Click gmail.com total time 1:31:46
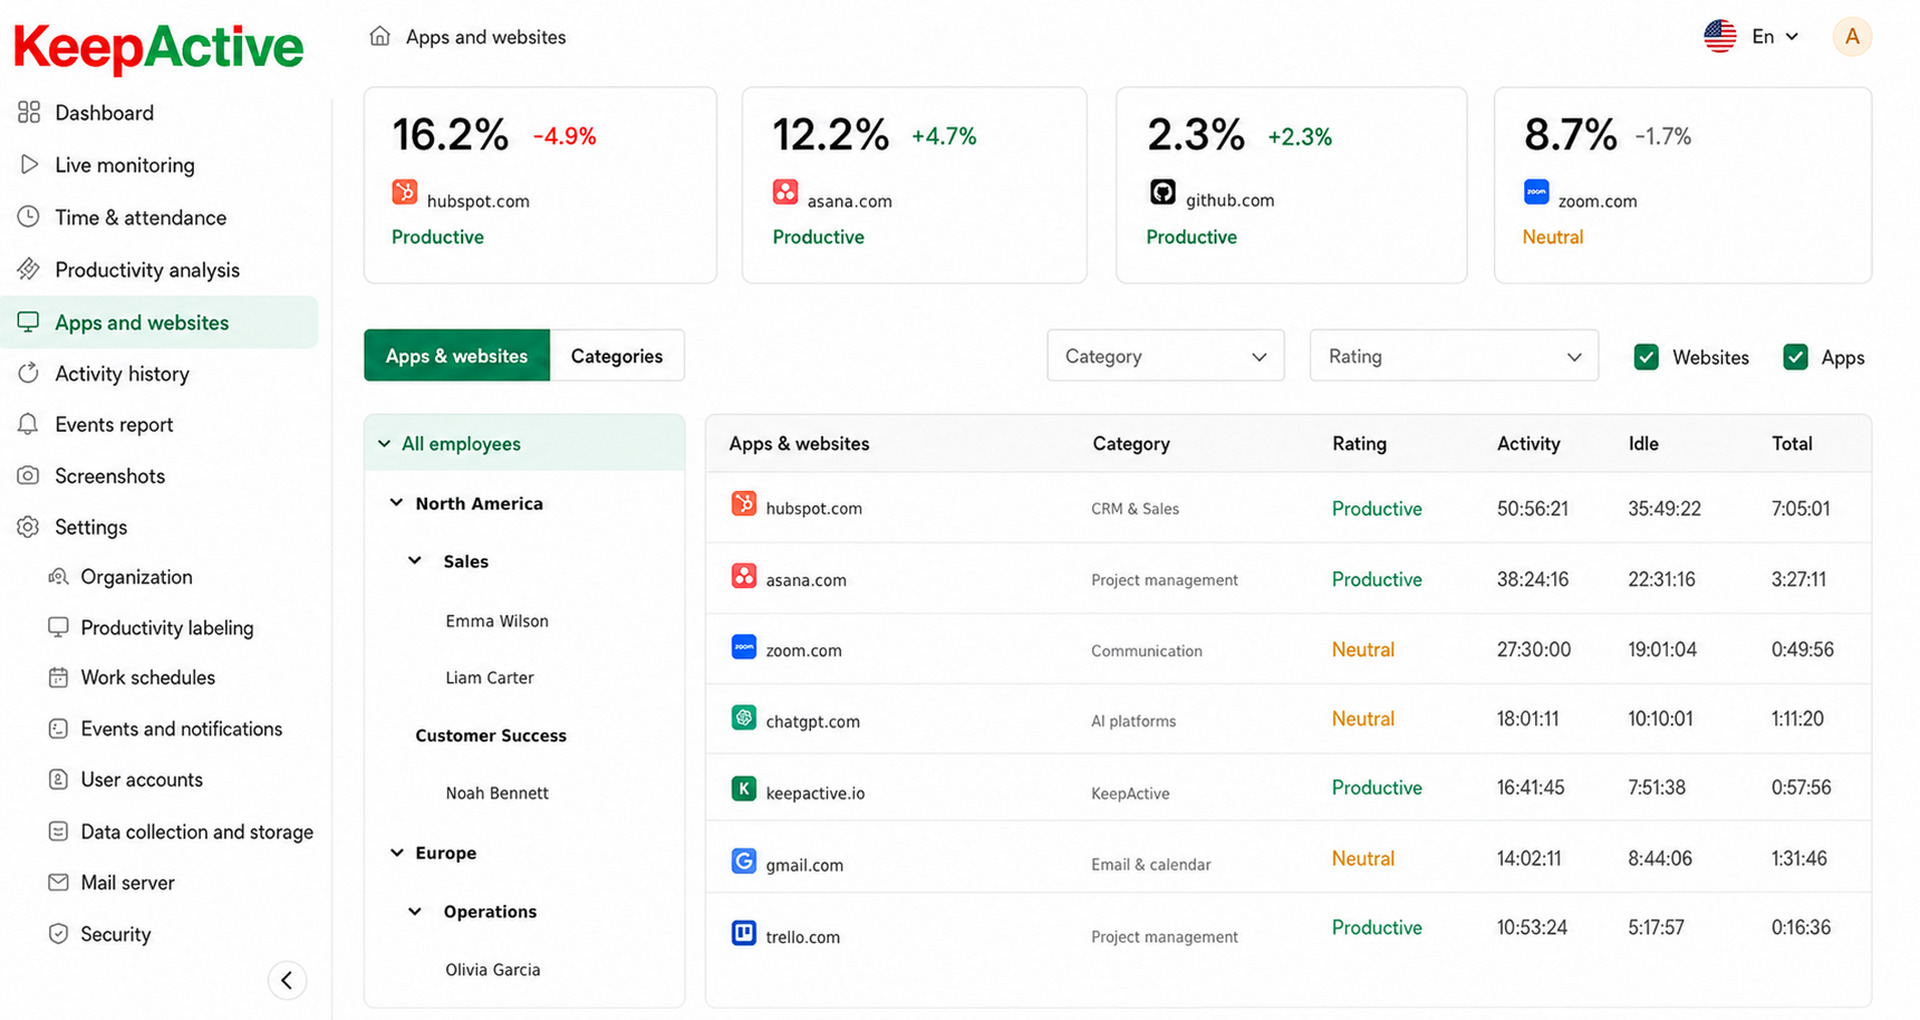Screen dimensions: 1920x1020 pyautogui.click(x=1799, y=859)
